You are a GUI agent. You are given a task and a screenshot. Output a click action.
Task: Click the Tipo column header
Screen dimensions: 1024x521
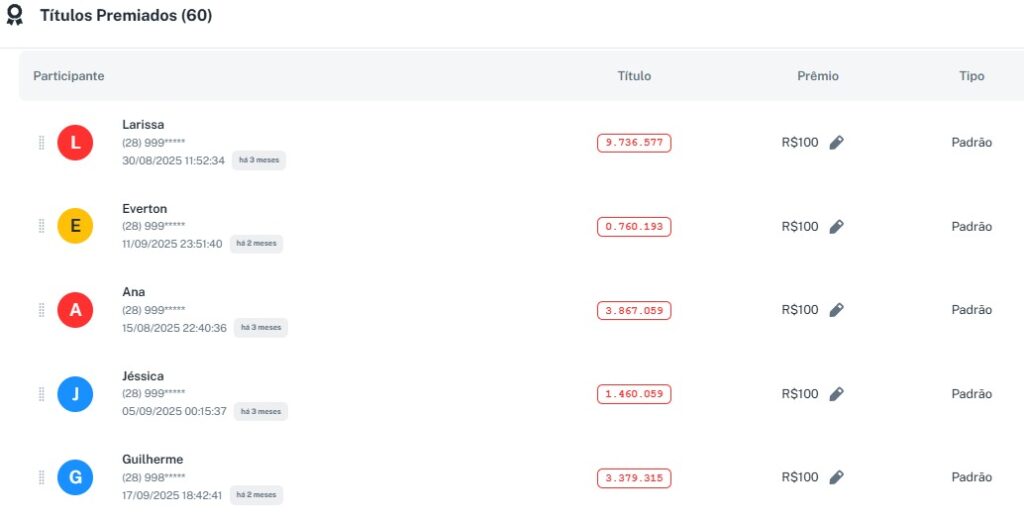971,76
